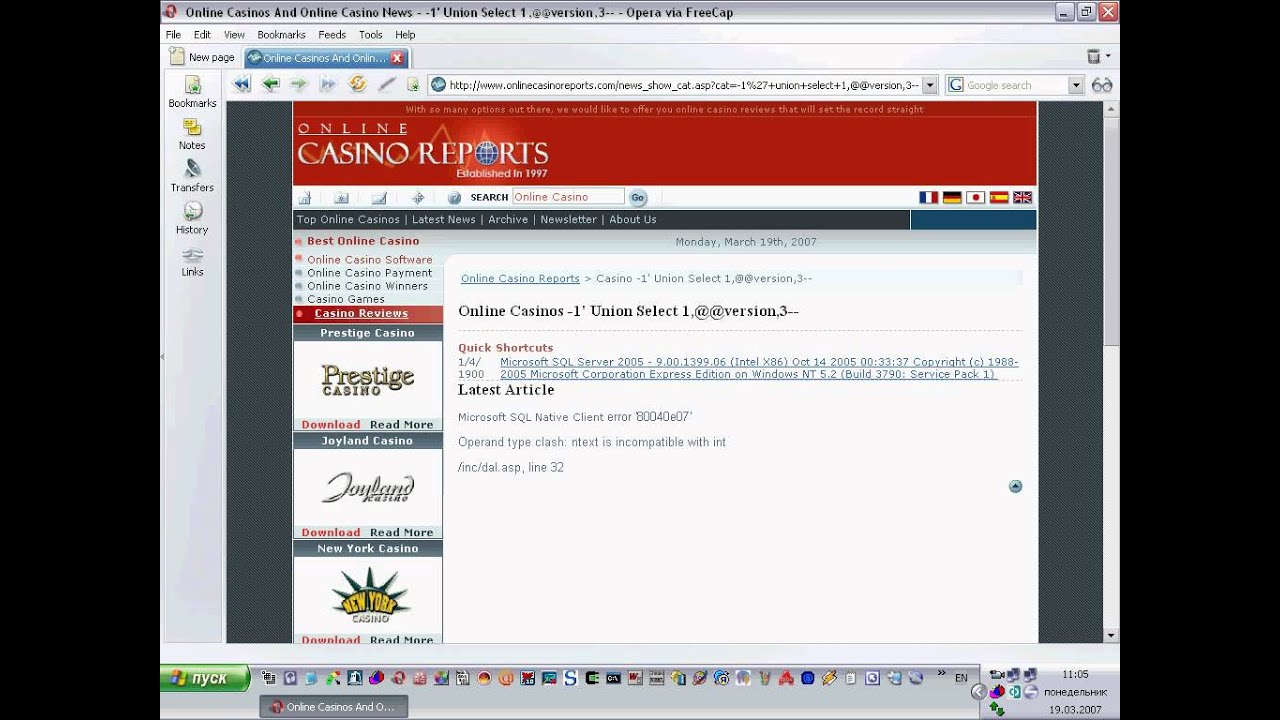Click the Google search input field
This screenshot has width=1280, height=720.
1015,85
